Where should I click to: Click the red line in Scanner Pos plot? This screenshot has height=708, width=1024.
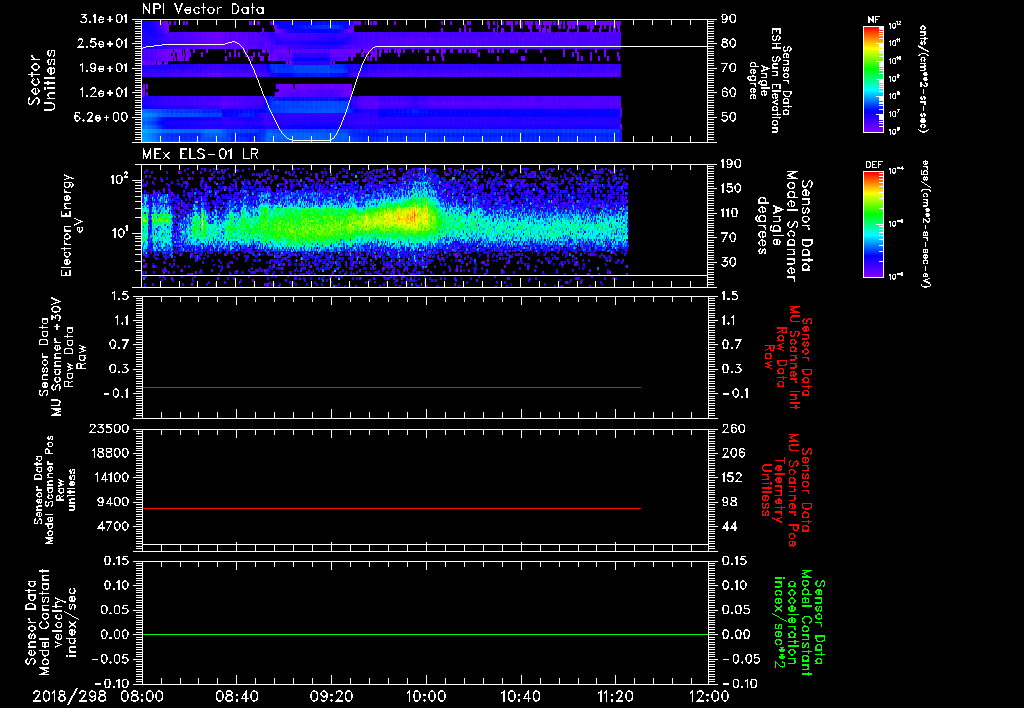[x=391, y=508]
